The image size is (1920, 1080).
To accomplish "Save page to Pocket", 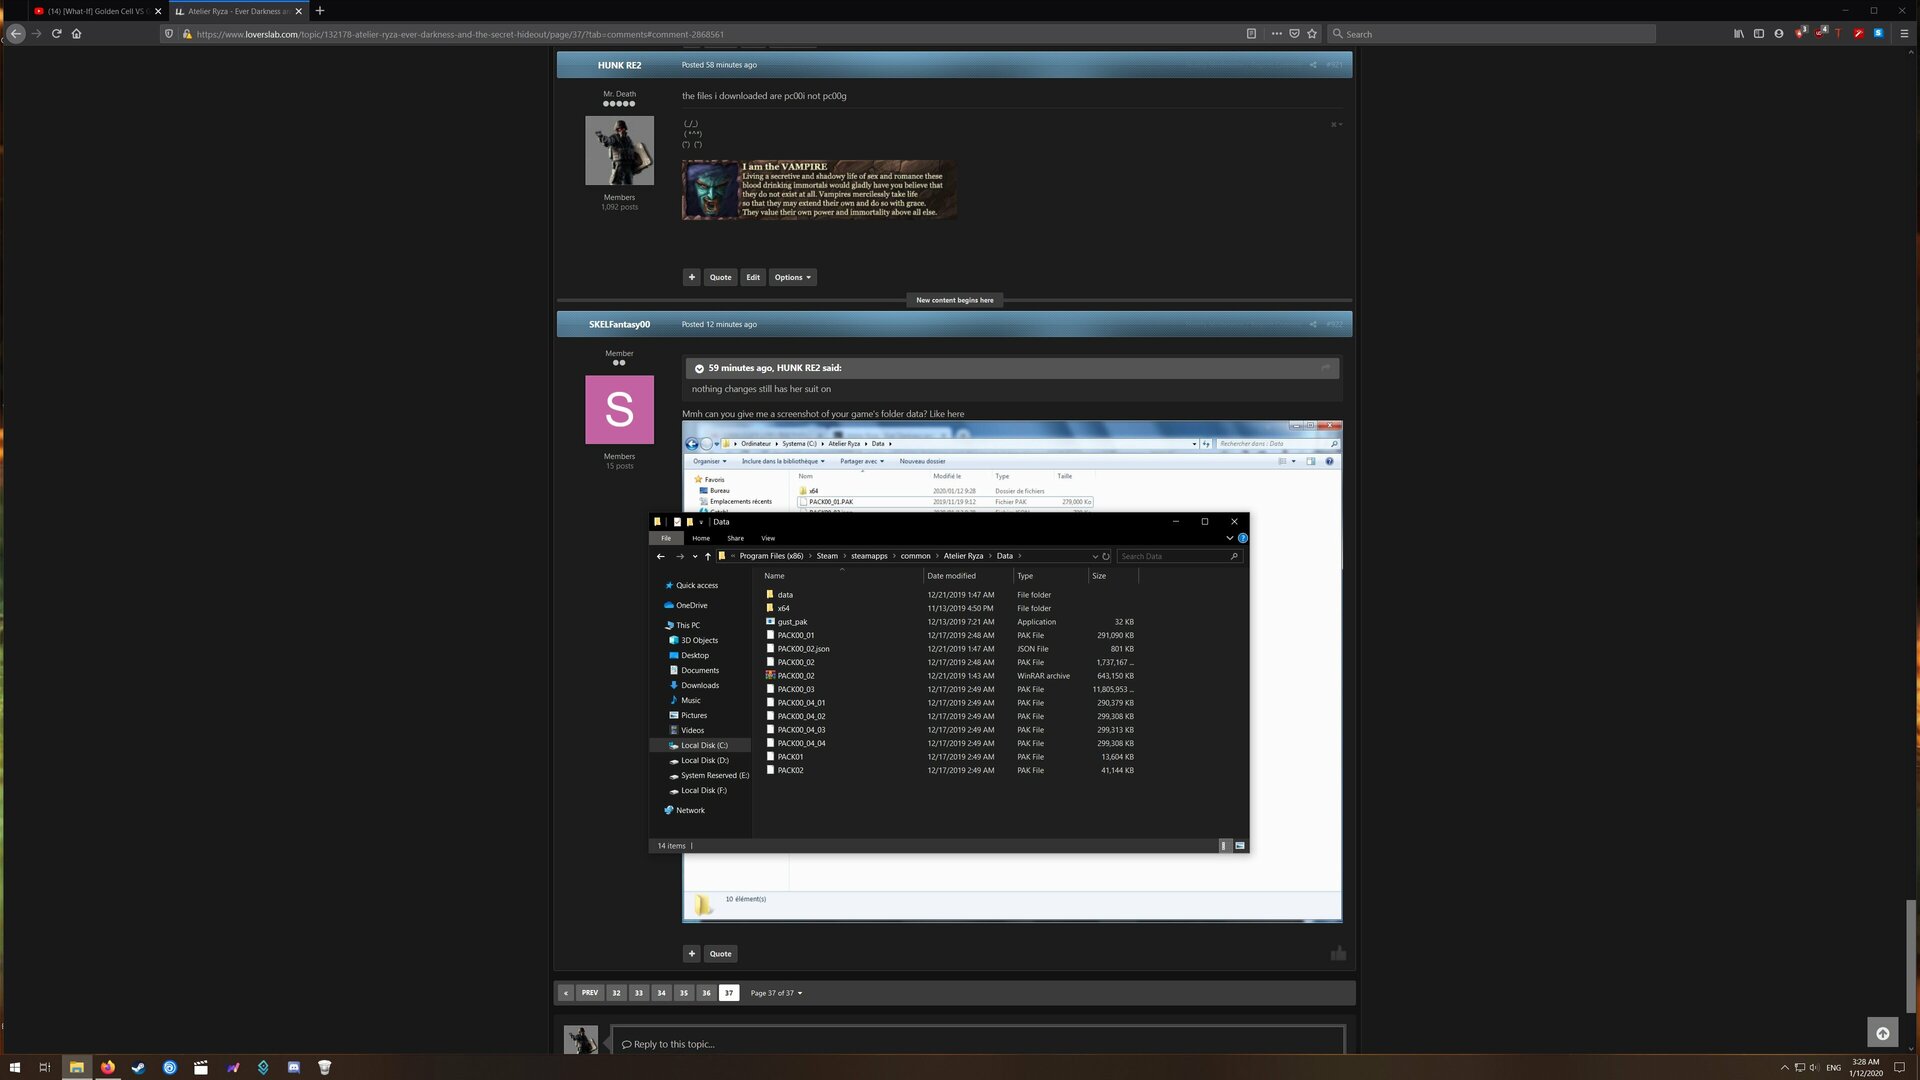I will tap(1294, 33).
